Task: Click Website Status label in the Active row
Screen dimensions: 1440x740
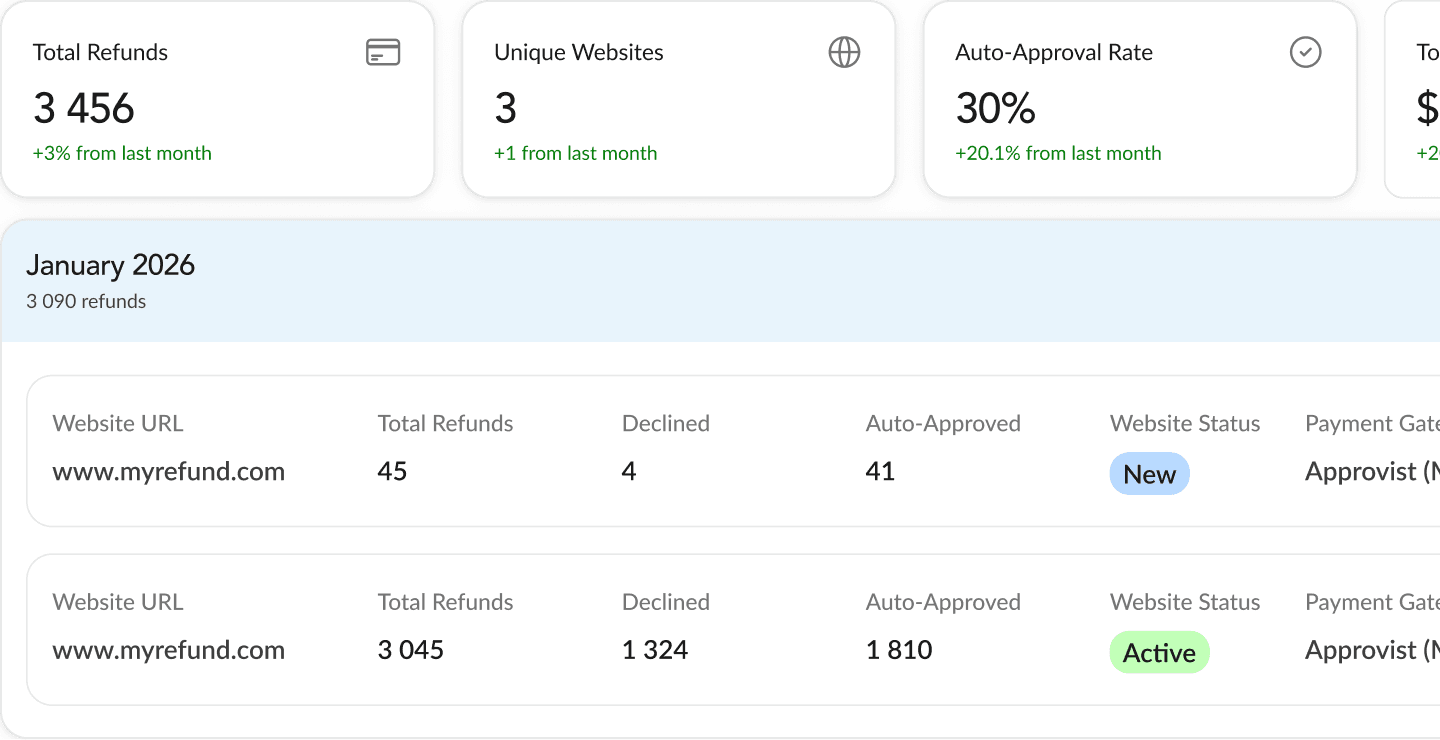Action: [1185, 603]
